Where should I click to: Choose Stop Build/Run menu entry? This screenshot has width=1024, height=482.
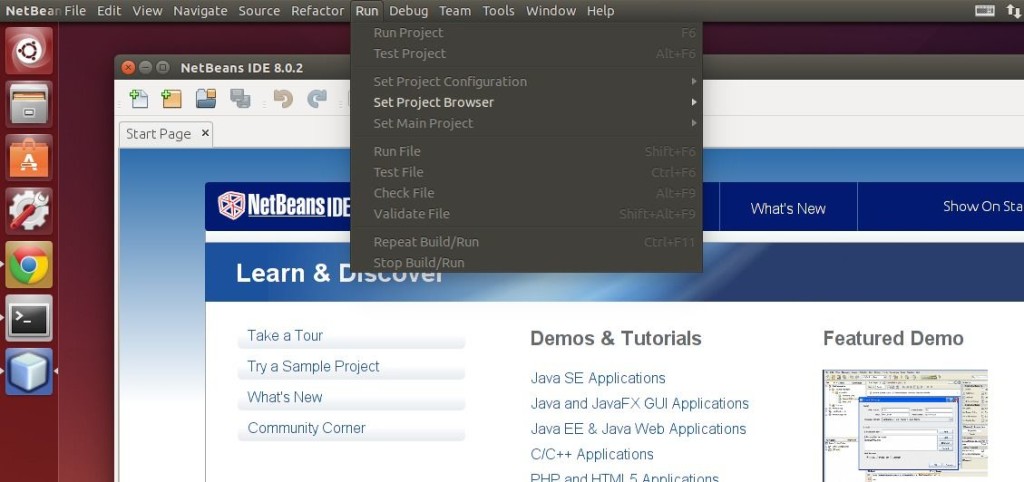[526, 263]
